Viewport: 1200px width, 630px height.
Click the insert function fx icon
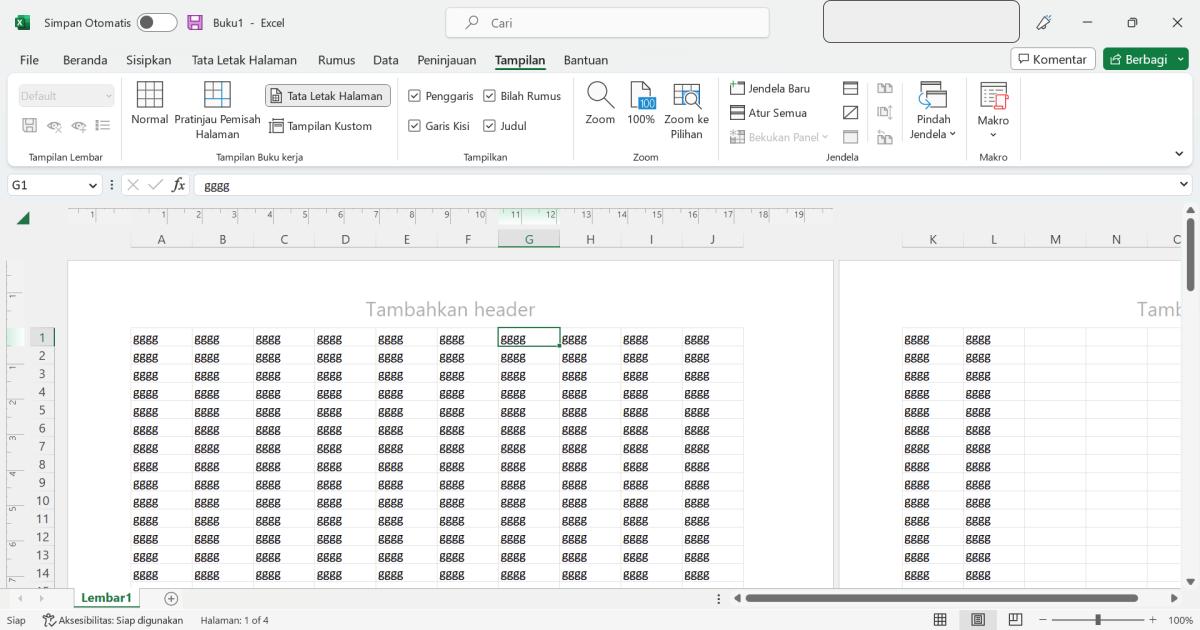[178, 185]
